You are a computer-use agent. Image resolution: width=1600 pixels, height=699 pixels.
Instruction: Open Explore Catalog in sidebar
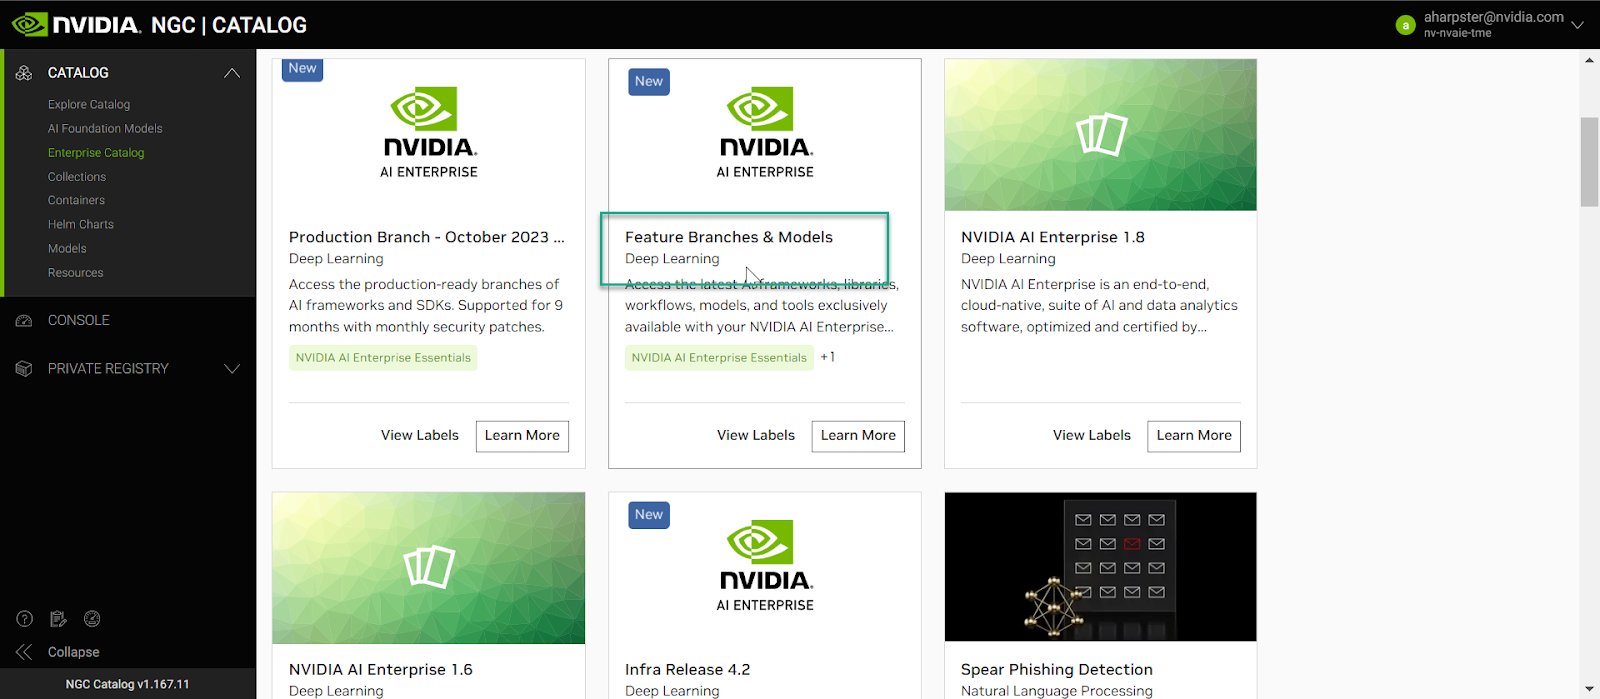tap(89, 104)
